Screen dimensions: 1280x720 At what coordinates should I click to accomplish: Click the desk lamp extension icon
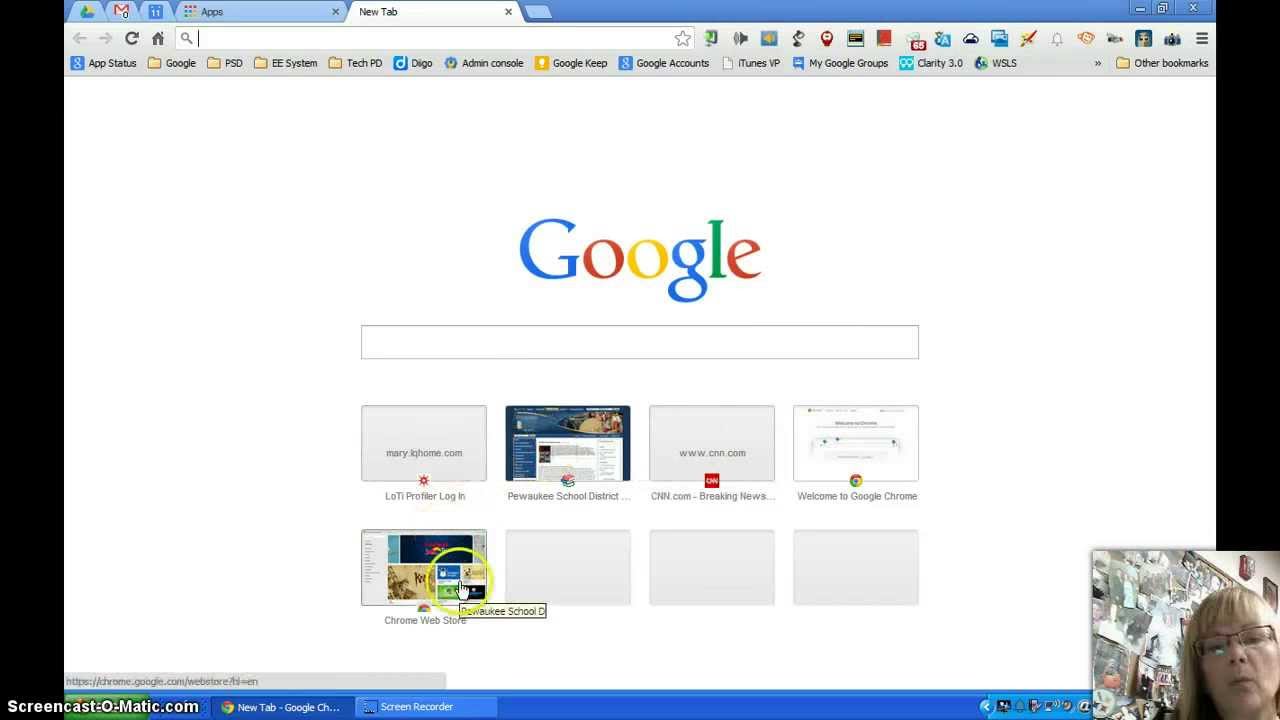click(798, 38)
